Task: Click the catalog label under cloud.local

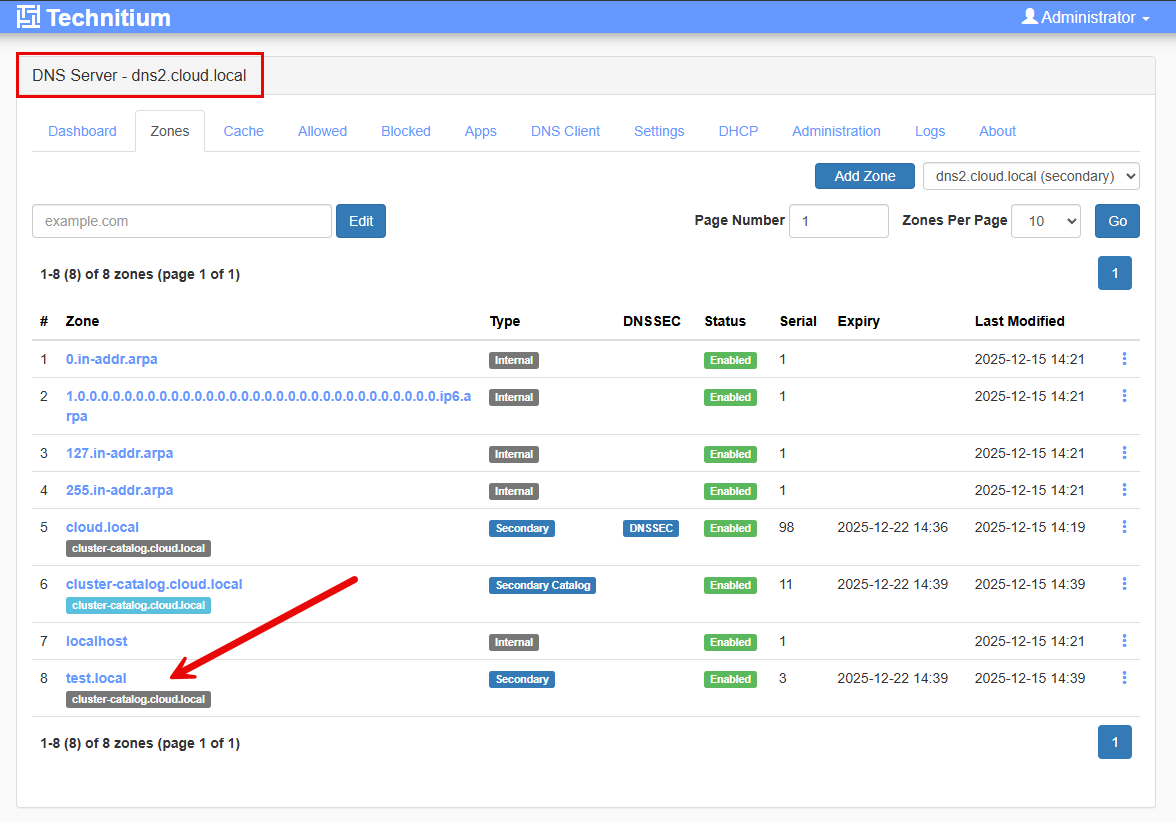Action: click(x=138, y=548)
